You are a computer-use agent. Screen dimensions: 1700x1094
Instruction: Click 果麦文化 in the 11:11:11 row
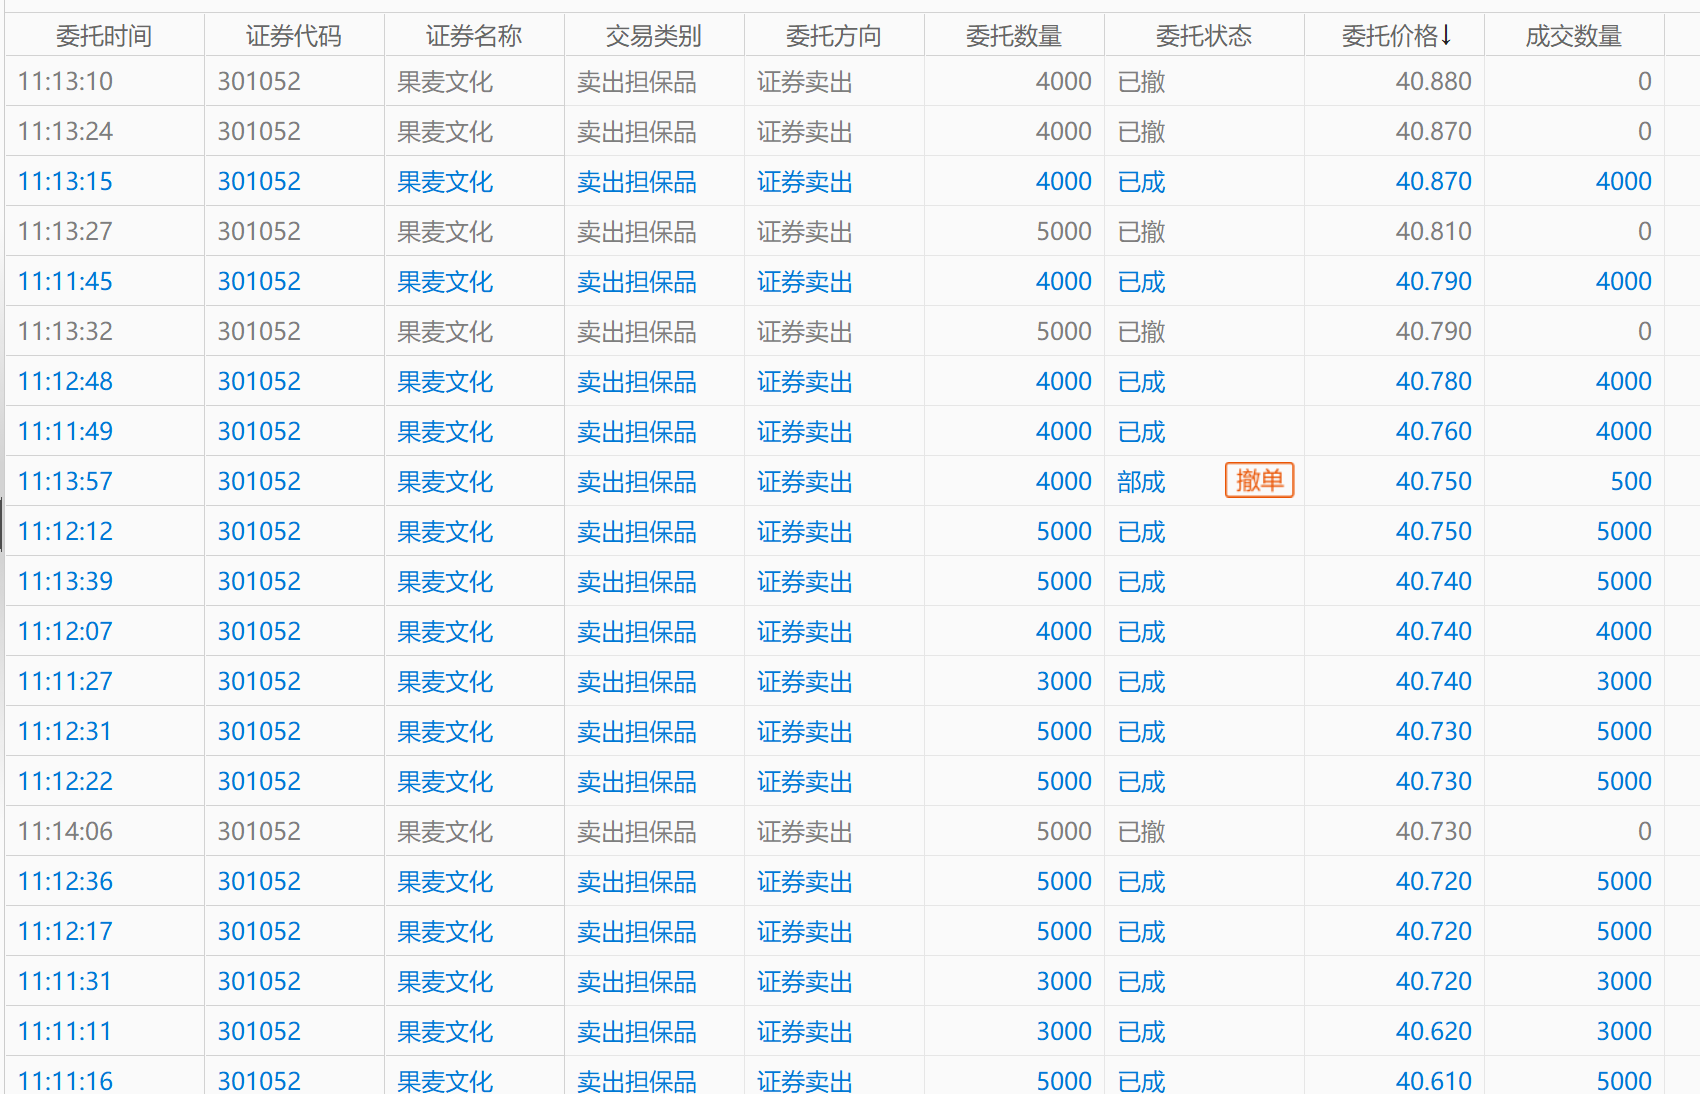445,1031
